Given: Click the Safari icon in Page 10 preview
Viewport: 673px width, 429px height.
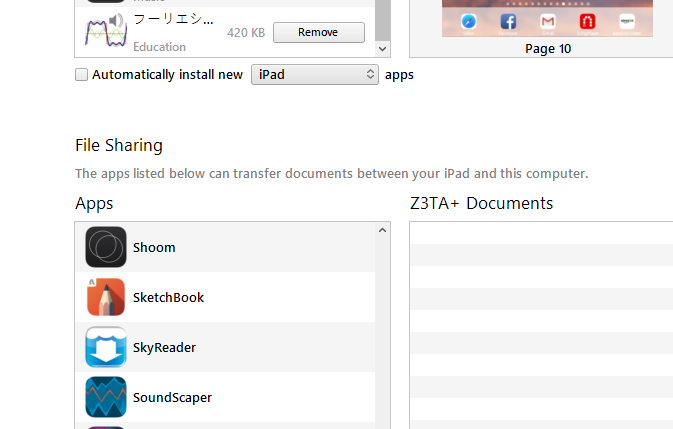Looking at the screenshot, I should click(469, 21).
